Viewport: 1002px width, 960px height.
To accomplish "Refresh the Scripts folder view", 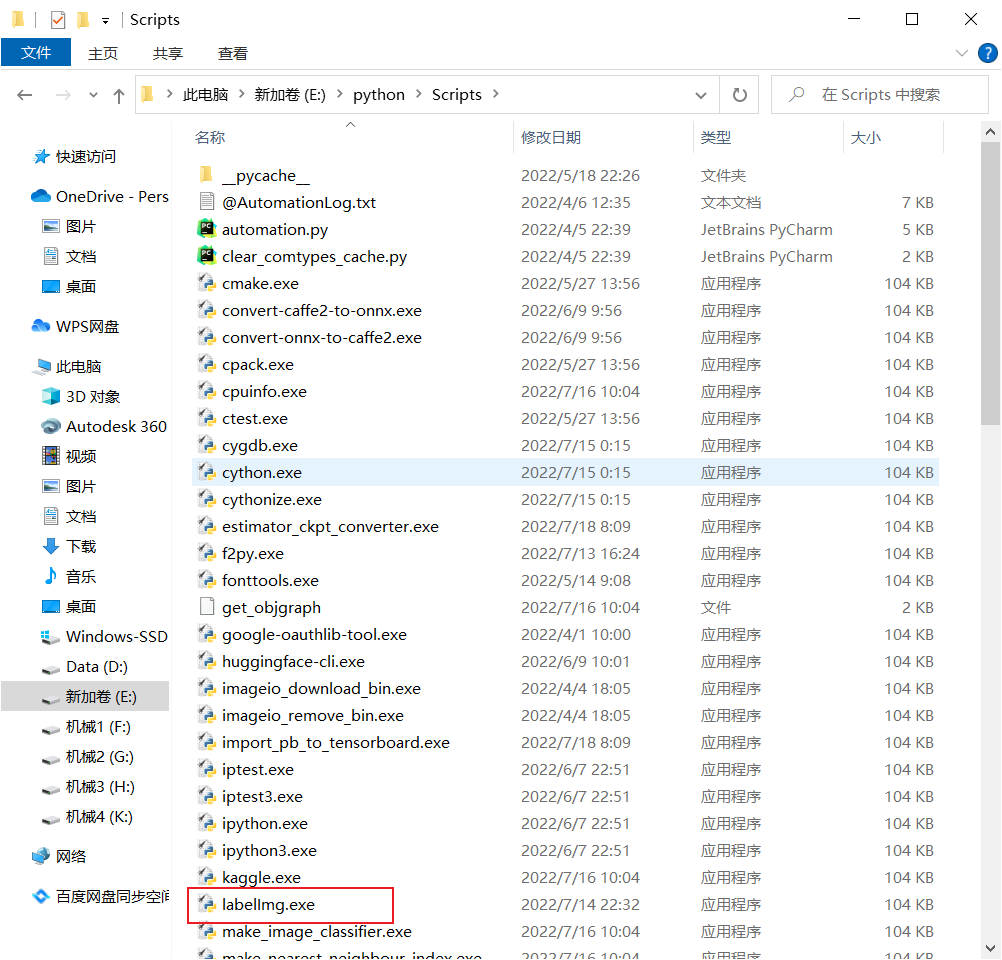I will [x=739, y=95].
